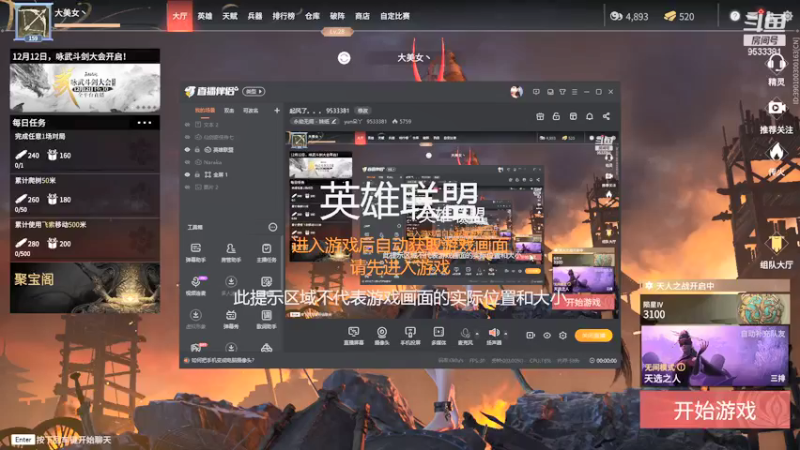Open the 主播任务 tool icon
Image resolution: width=800 pixels, height=450 pixels.
pos(266,253)
